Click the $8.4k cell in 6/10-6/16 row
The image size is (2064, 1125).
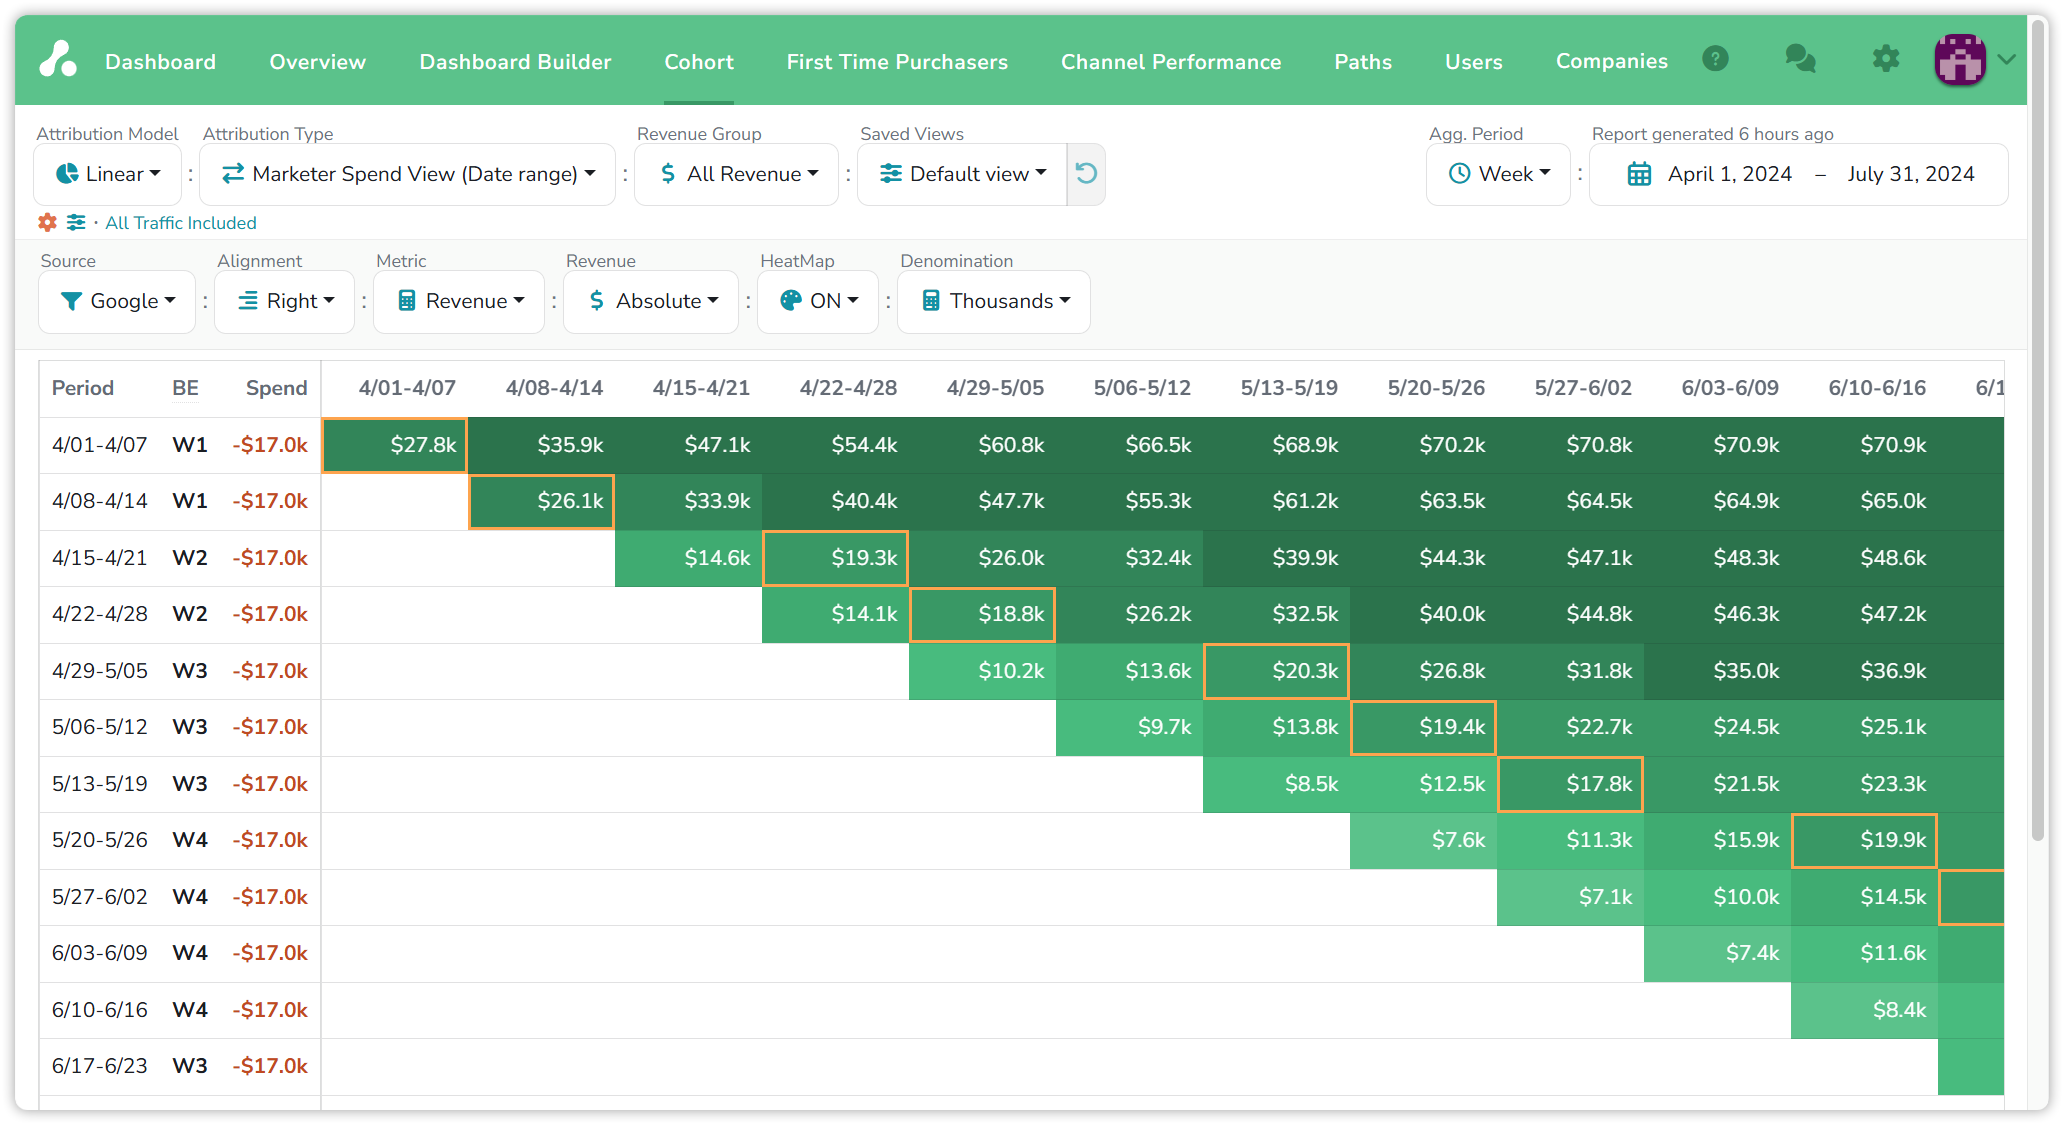1864,1010
